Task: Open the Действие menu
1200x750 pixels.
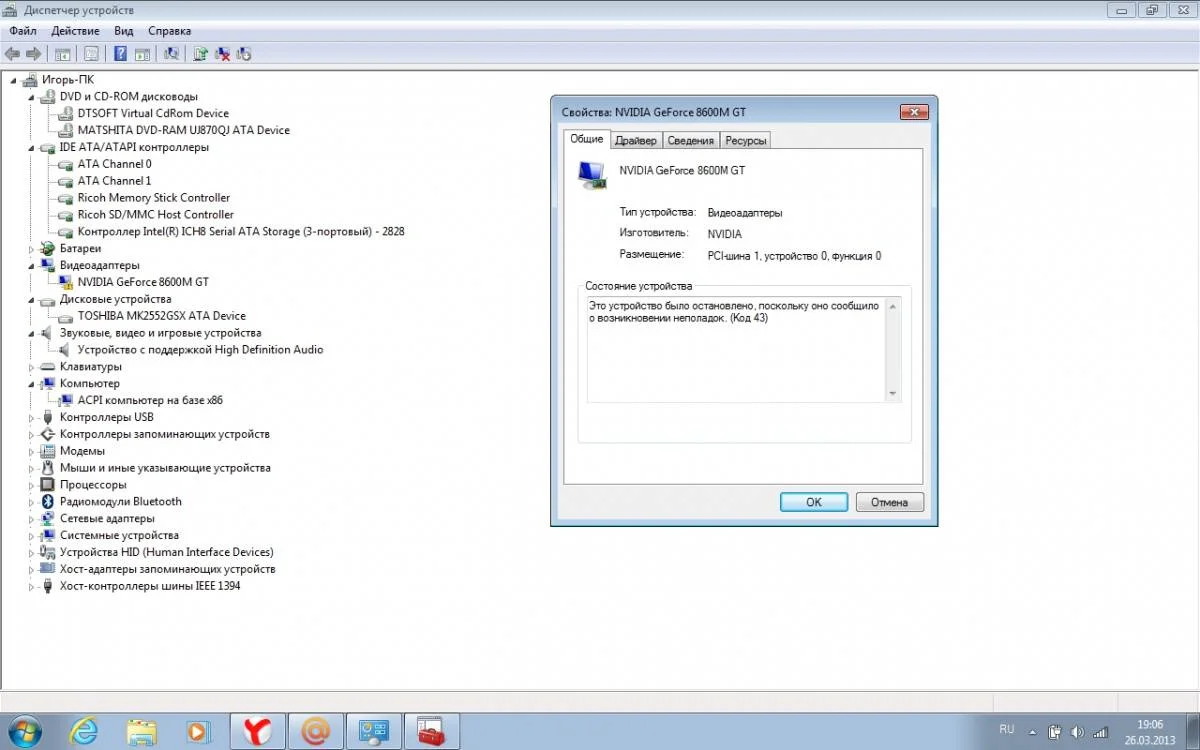Action: pos(76,31)
